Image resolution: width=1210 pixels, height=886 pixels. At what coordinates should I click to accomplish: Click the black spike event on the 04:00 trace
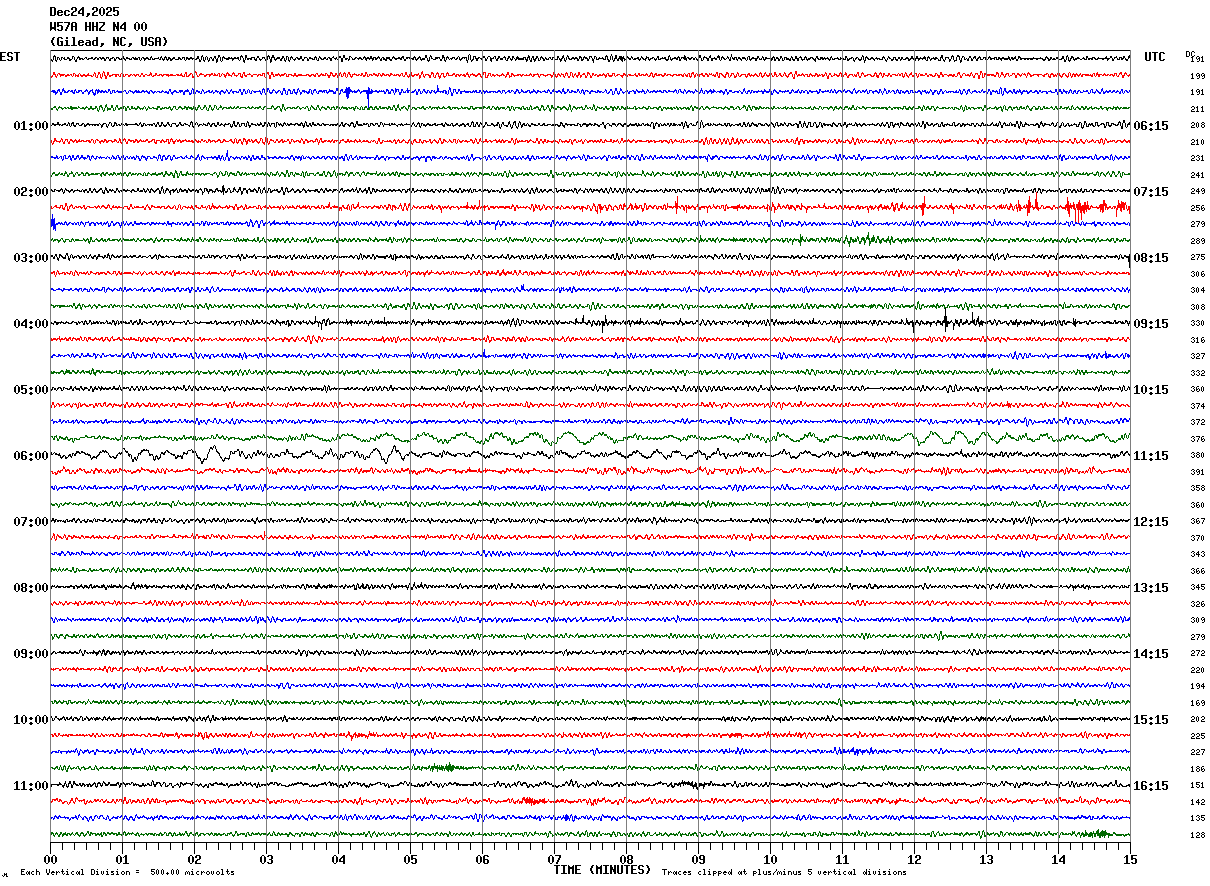(x=946, y=321)
